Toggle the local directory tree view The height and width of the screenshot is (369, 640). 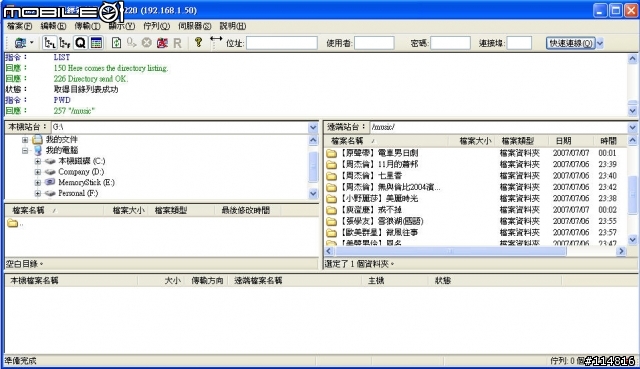(50, 43)
